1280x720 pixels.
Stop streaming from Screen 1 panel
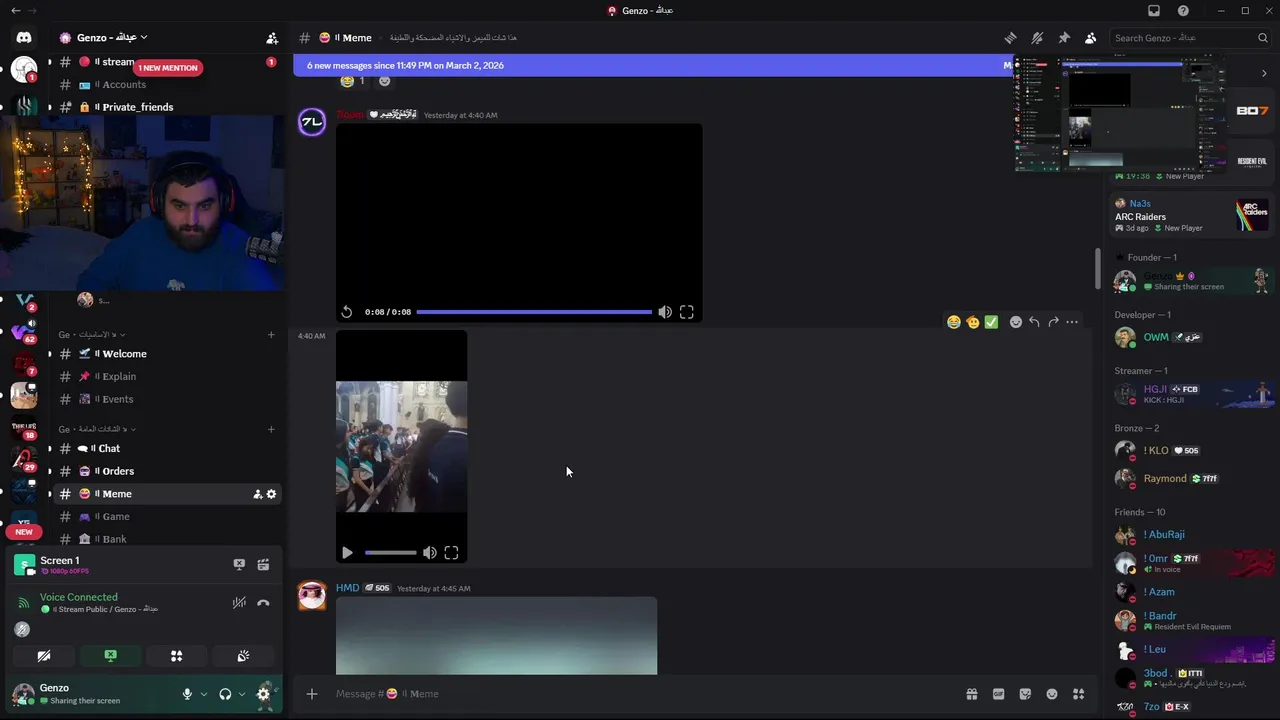click(239, 565)
